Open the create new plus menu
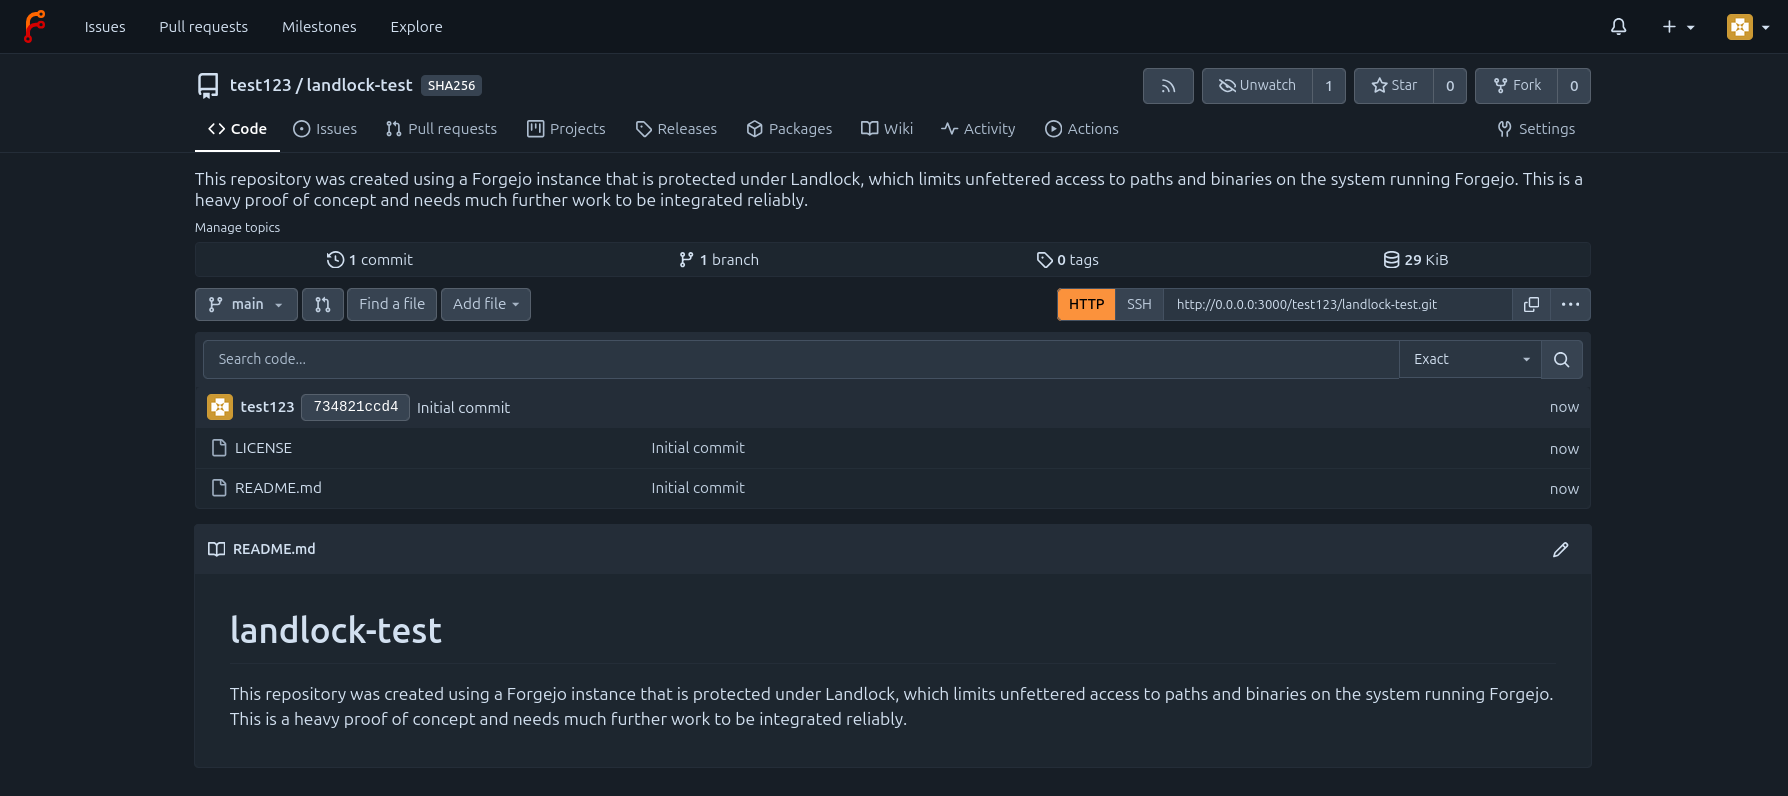 1678,27
